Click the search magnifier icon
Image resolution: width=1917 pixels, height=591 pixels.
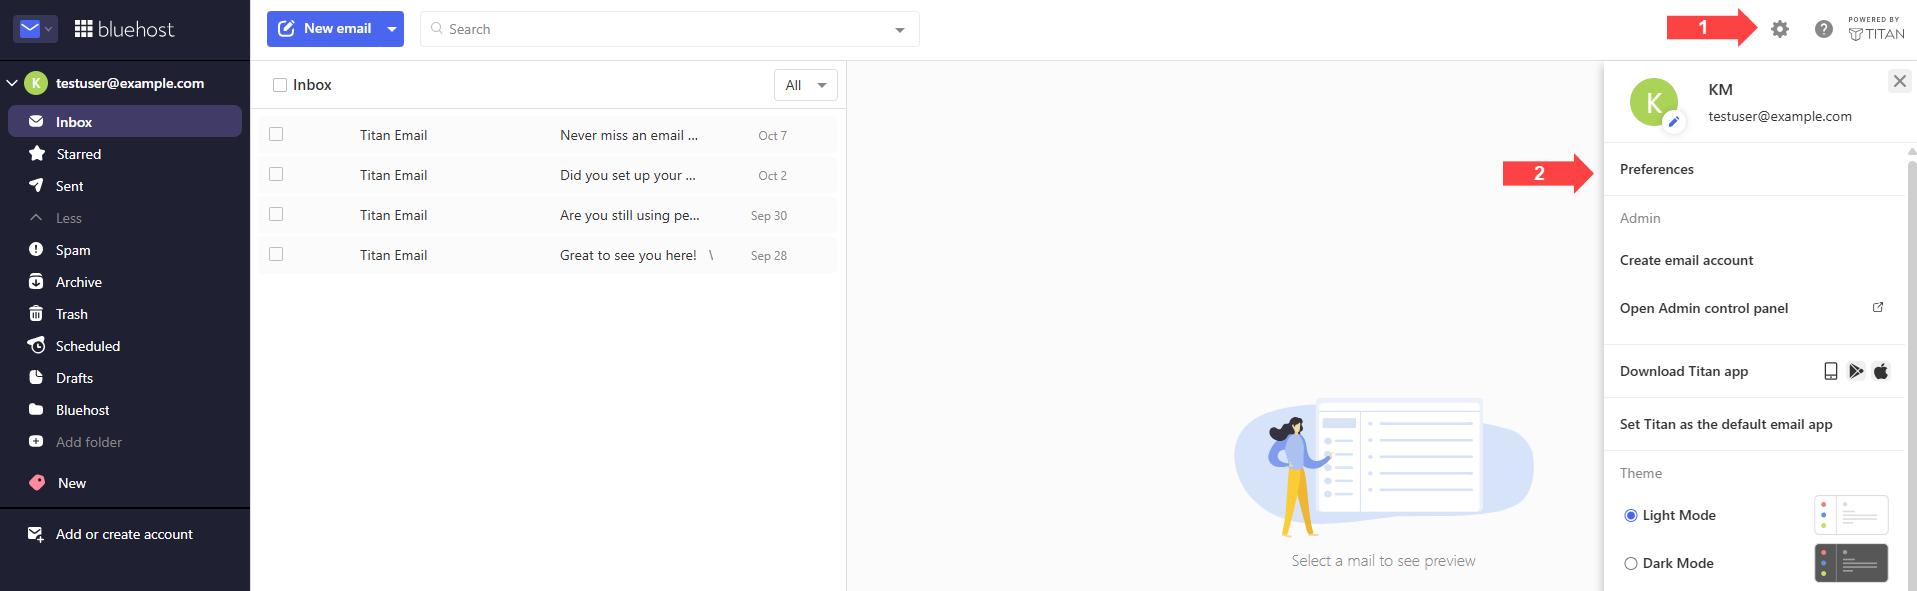437,28
